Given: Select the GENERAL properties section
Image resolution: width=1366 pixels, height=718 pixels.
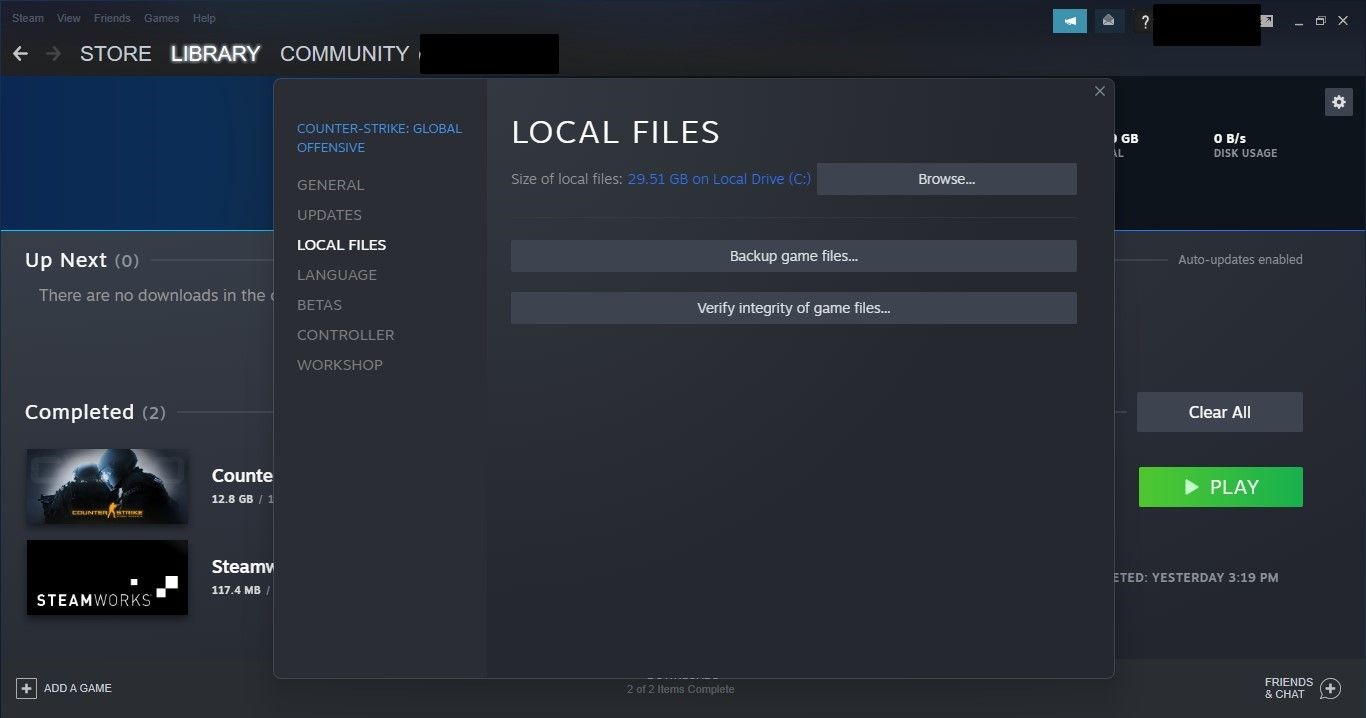Looking at the screenshot, I should point(330,185).
